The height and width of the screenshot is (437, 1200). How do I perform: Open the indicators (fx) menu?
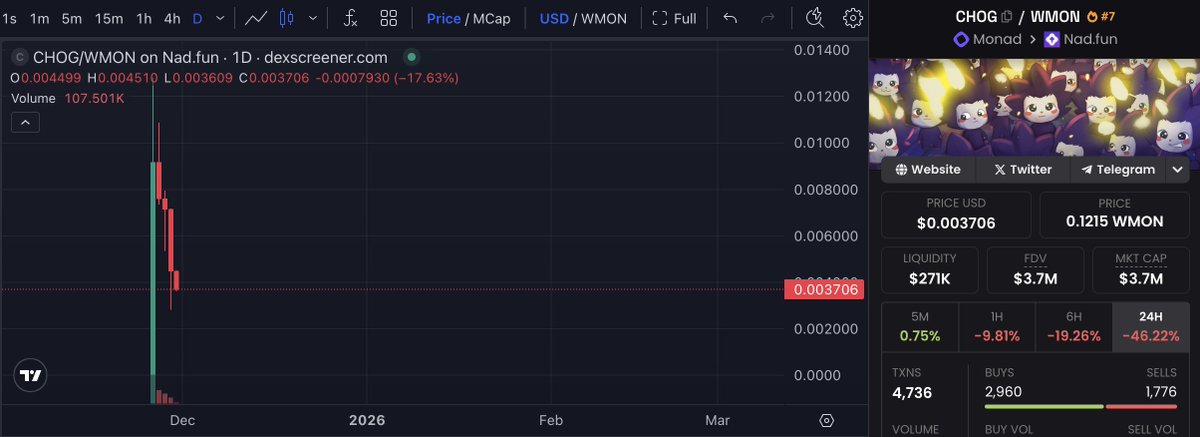(350, 18)
